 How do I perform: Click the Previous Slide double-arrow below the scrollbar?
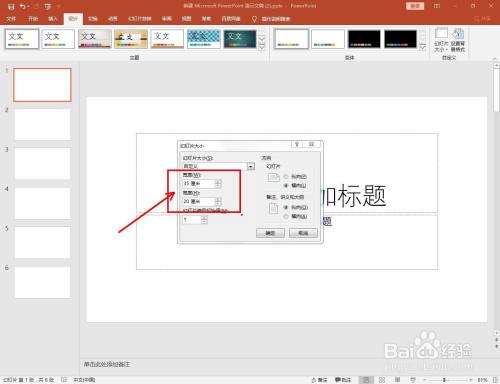click(x=496, y=339)
